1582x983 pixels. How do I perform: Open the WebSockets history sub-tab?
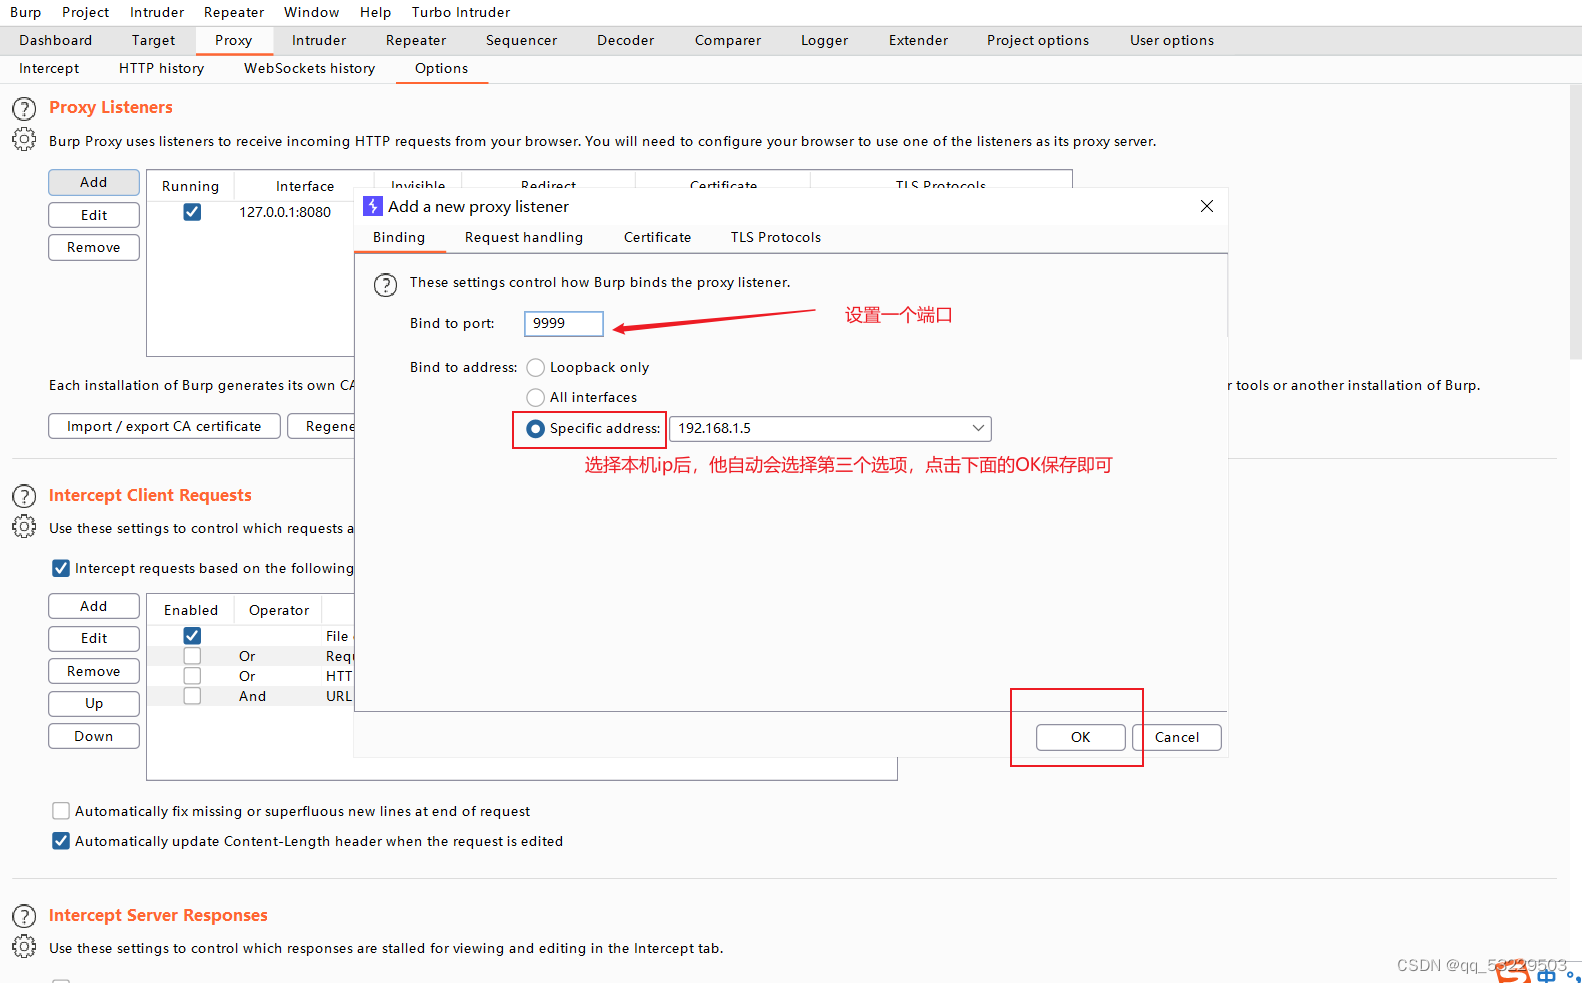pyautogui.click(x=309, y=68)
